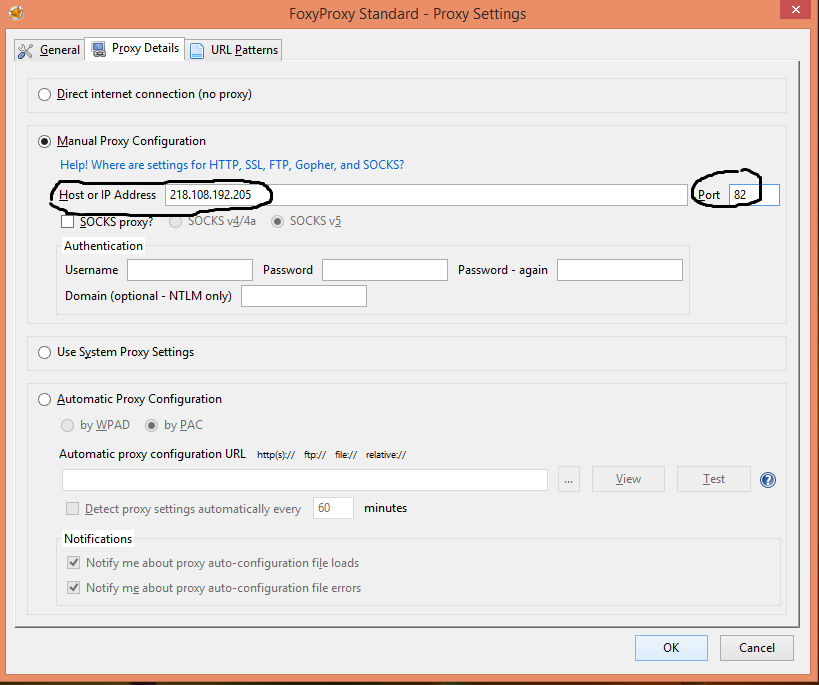
Task: Click the minutes interval field showing 60
Action: (x=333, y=508)
